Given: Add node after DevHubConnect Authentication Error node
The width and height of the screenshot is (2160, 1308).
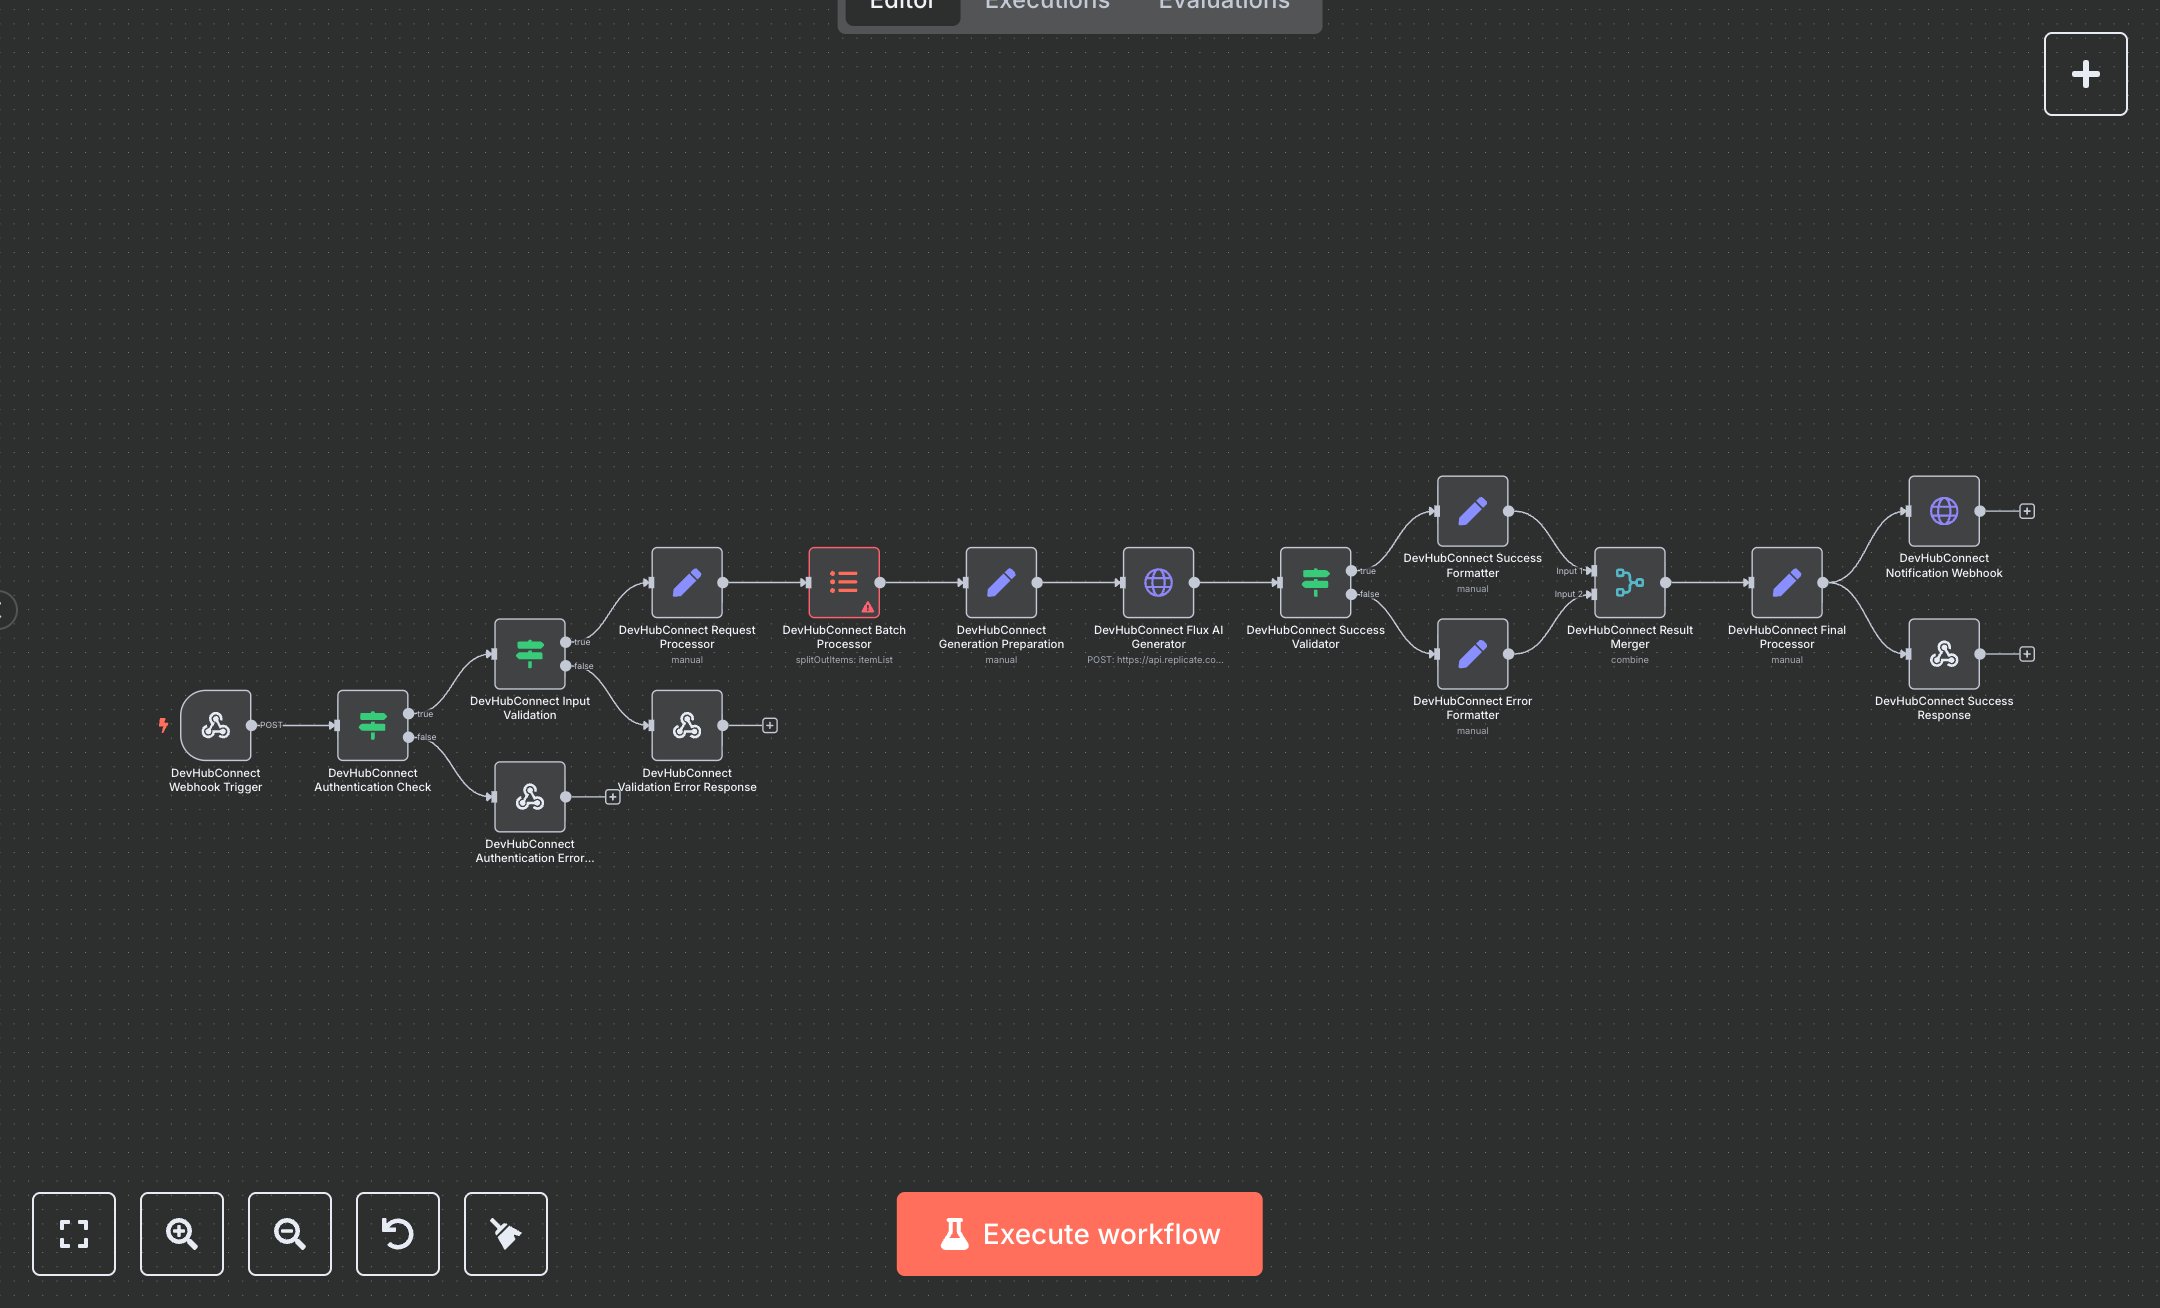Looking at the screenshot, I should pyautogui.click(x=613, y=797).
